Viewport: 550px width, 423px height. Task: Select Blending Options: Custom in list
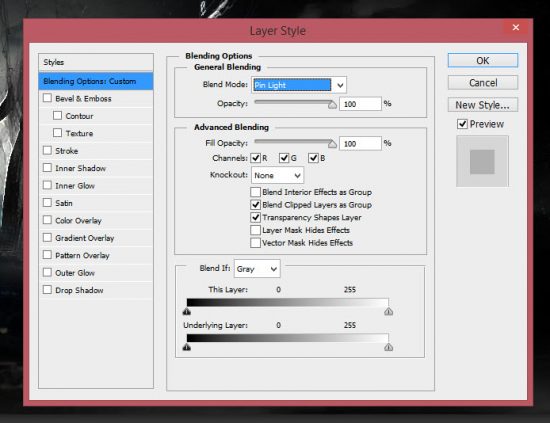[x=96, y=81]
